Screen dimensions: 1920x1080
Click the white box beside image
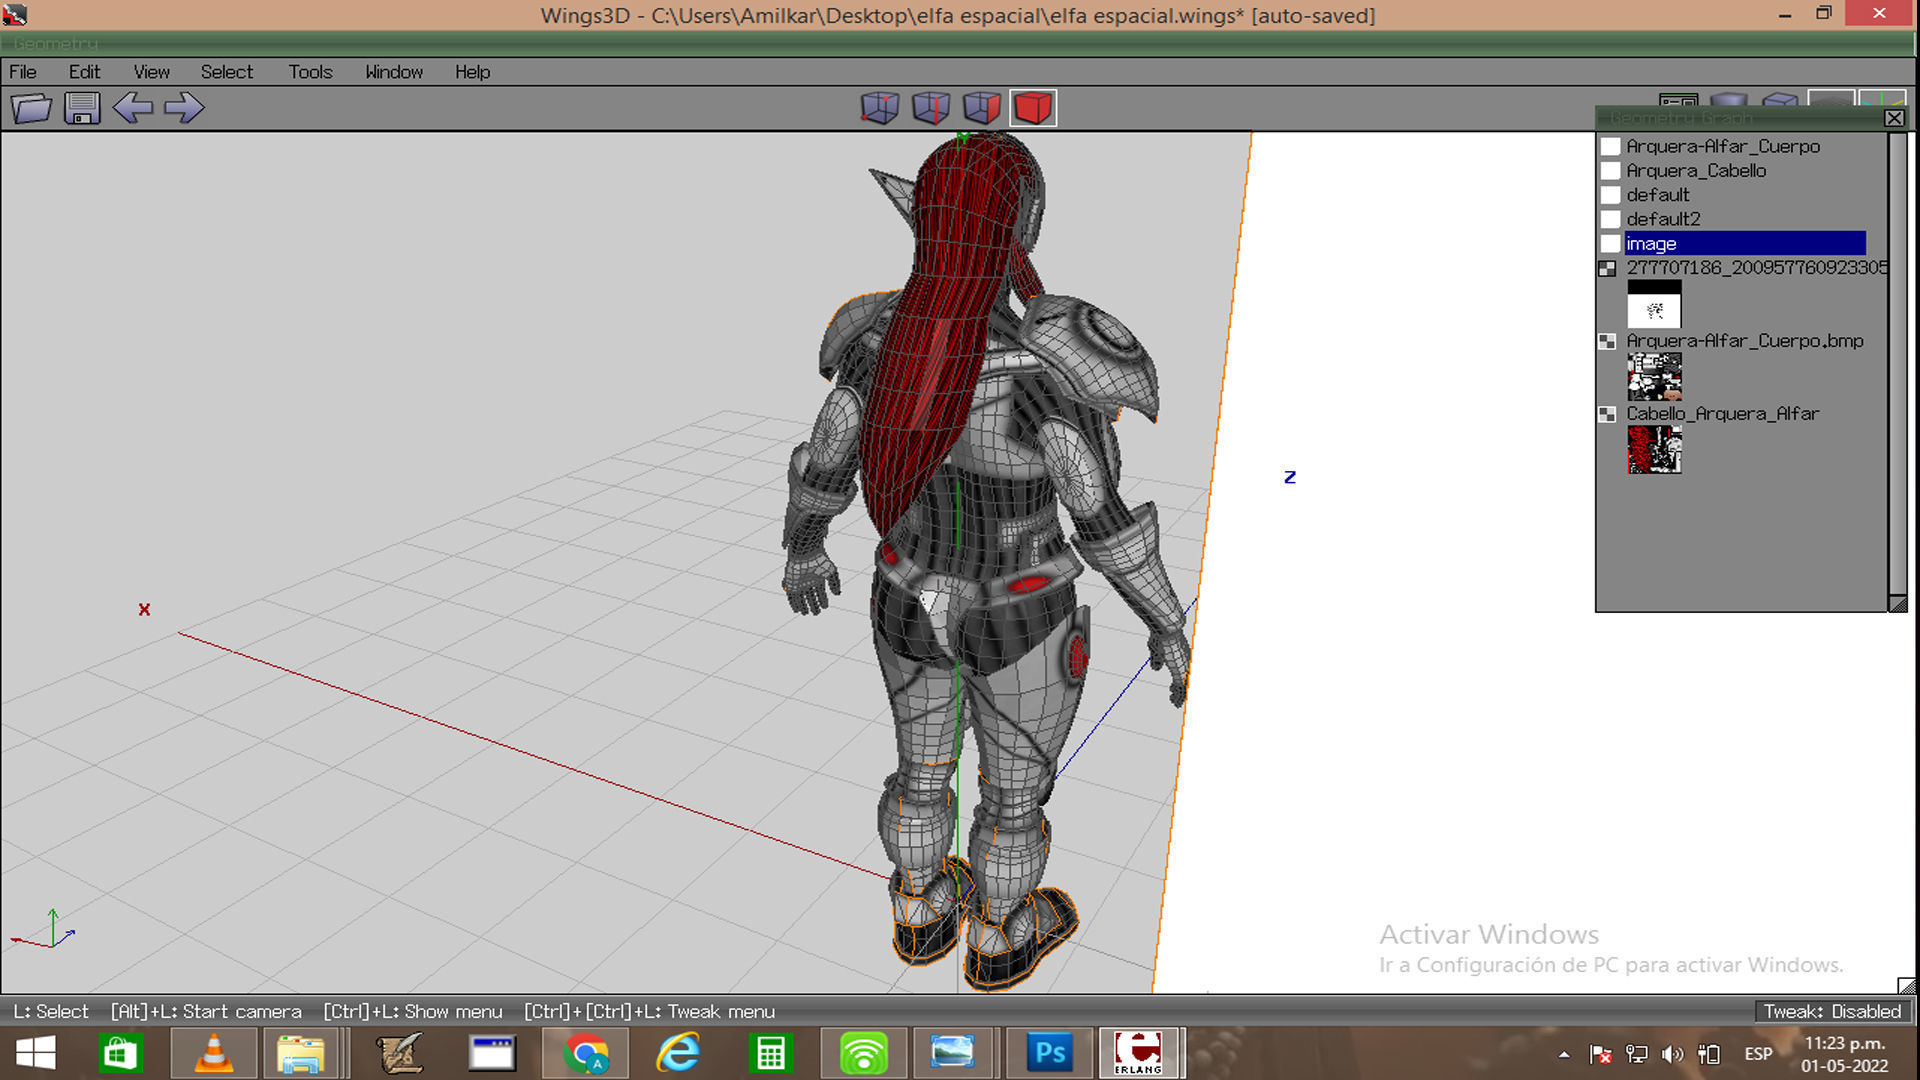pyautogui.click(x=1610, y=244)
